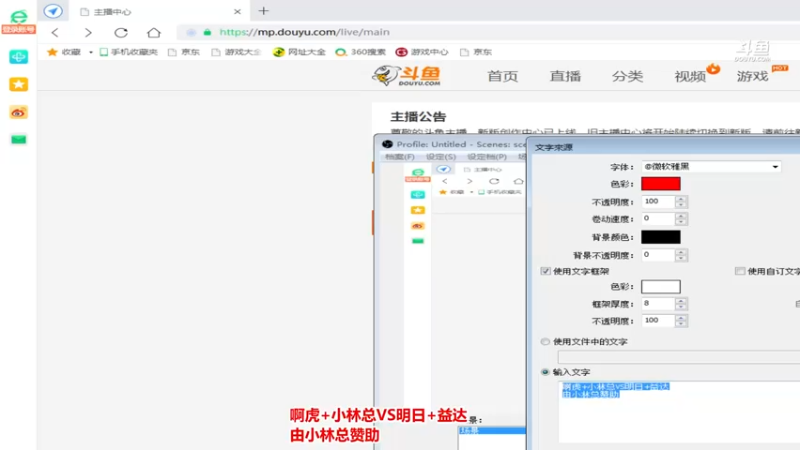Open the 京东 bookmark next to 手机收藏夹
Viewport: 800px width, 450px height.
point(184,52)
